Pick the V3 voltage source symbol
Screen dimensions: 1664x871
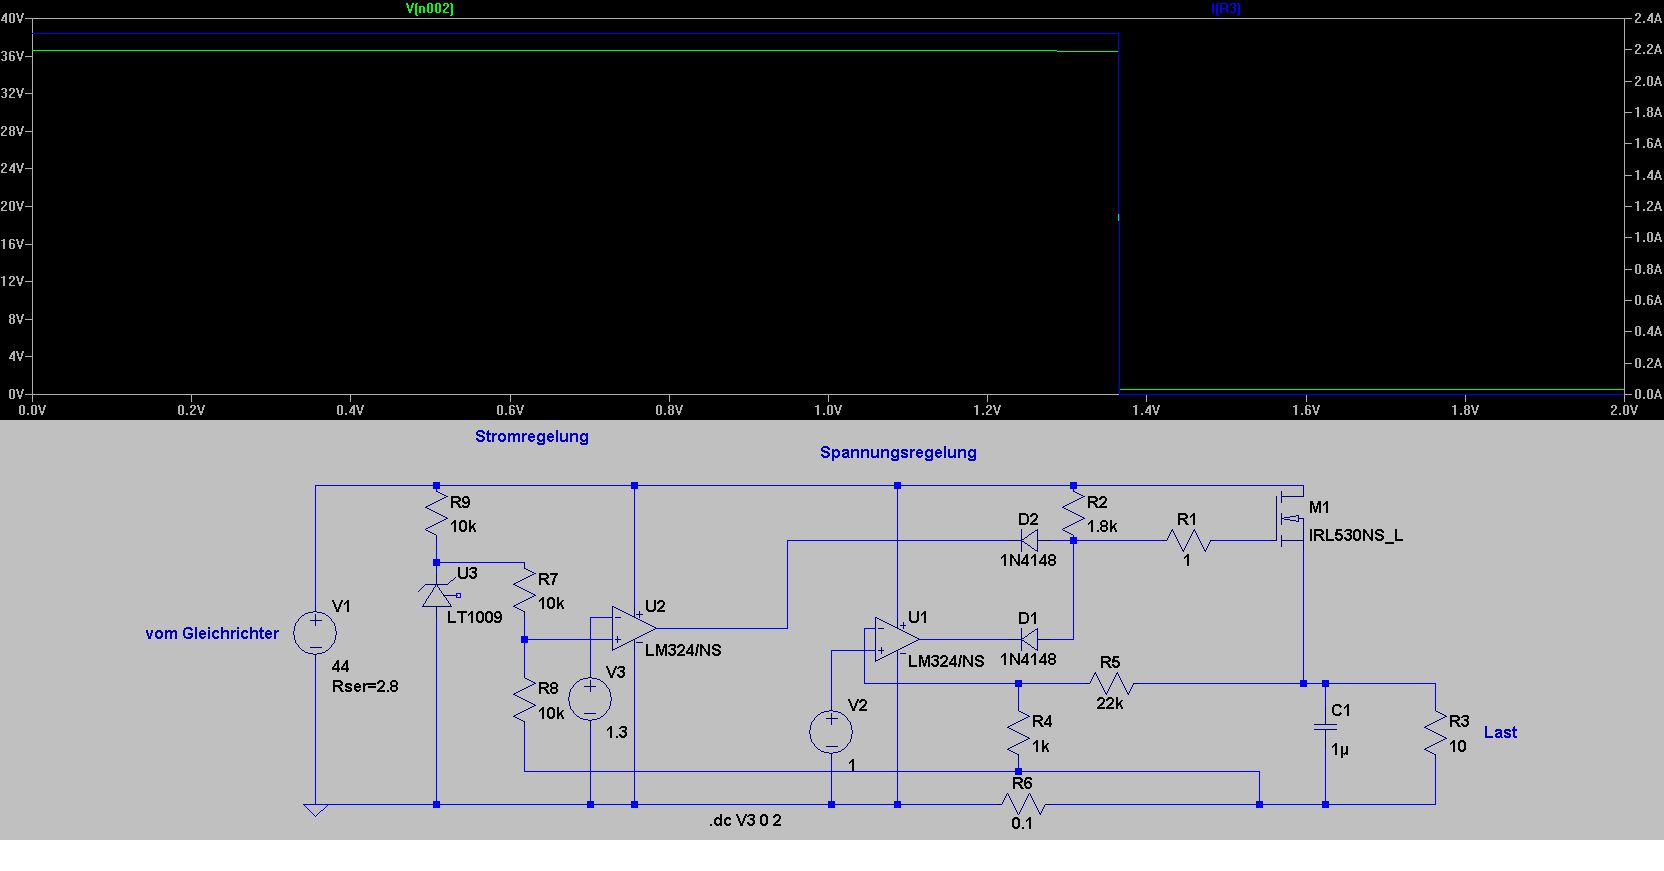[590, 698]
